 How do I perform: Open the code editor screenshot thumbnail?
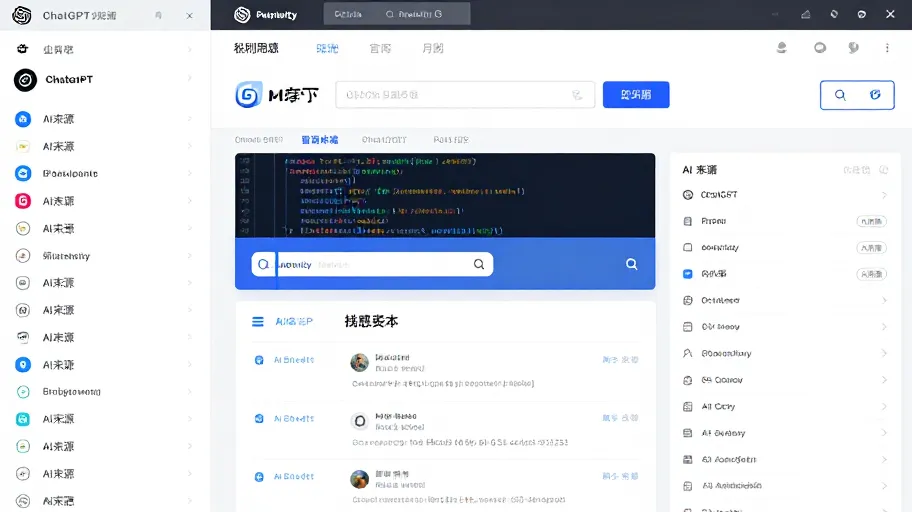click(445, 195)
